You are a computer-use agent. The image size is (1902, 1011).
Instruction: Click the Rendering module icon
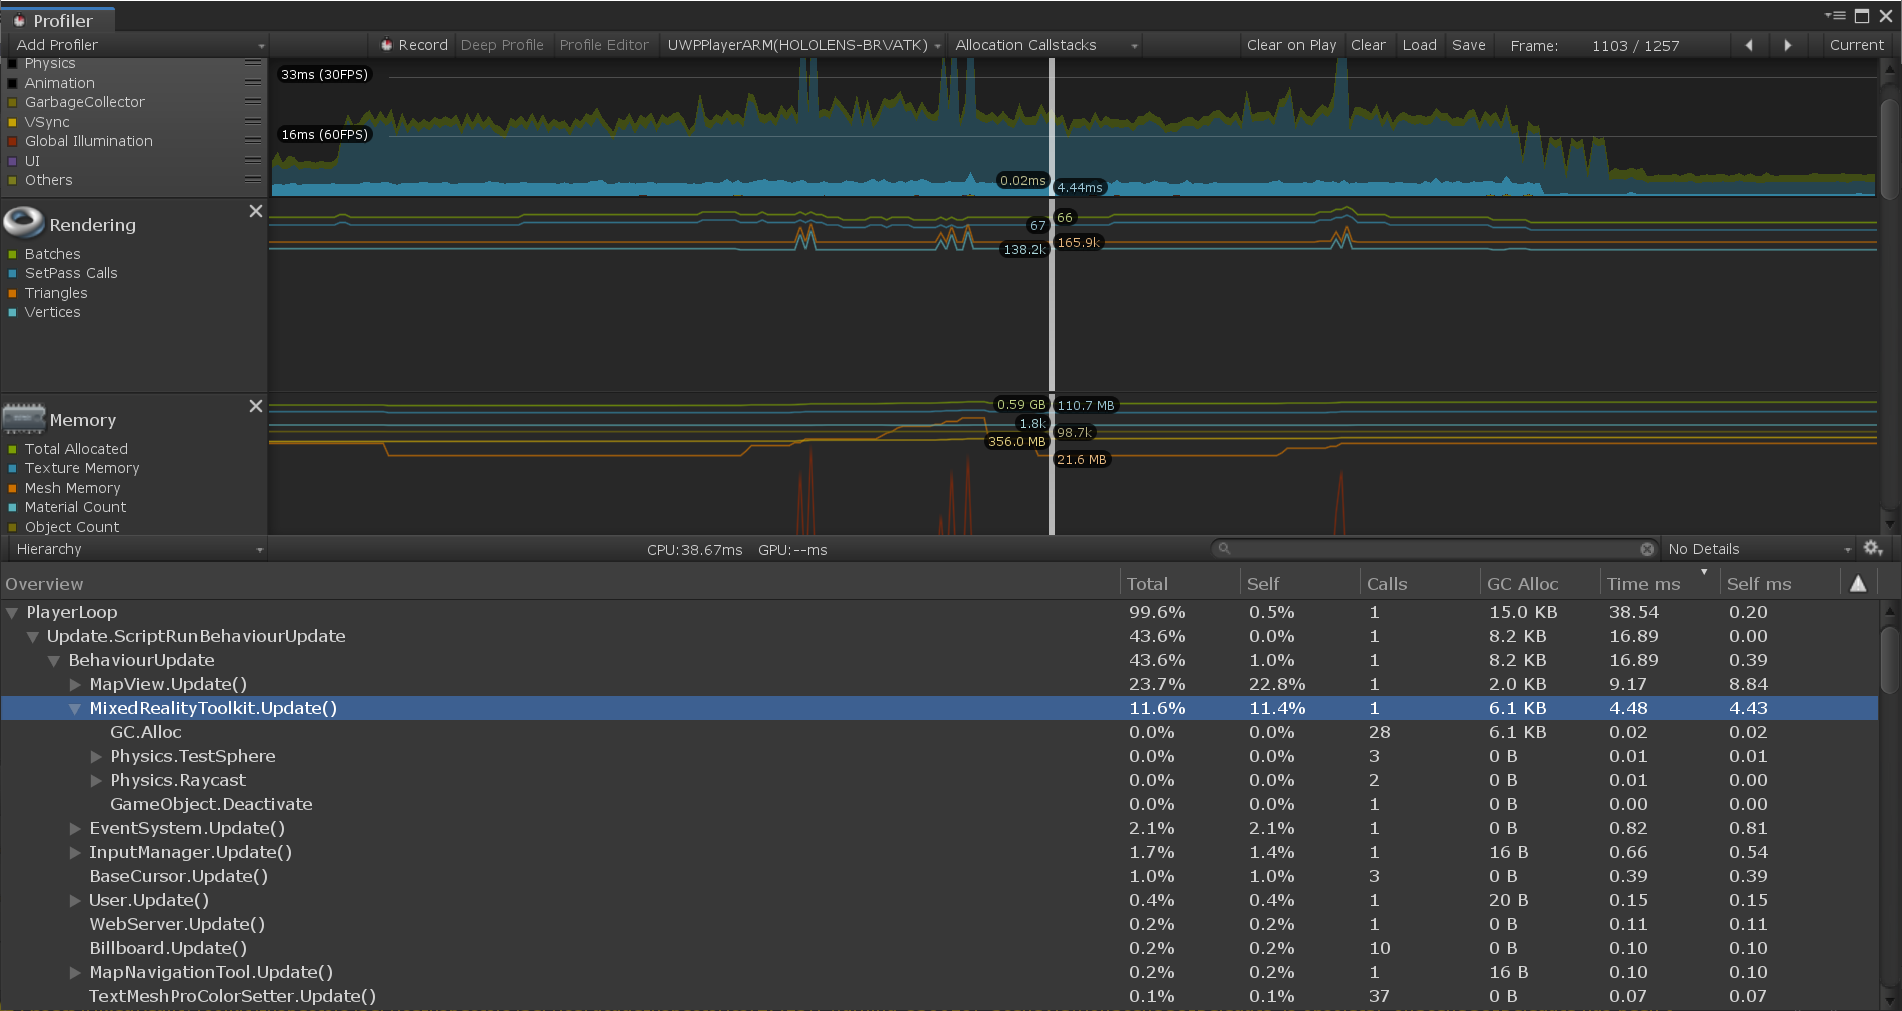24,222
